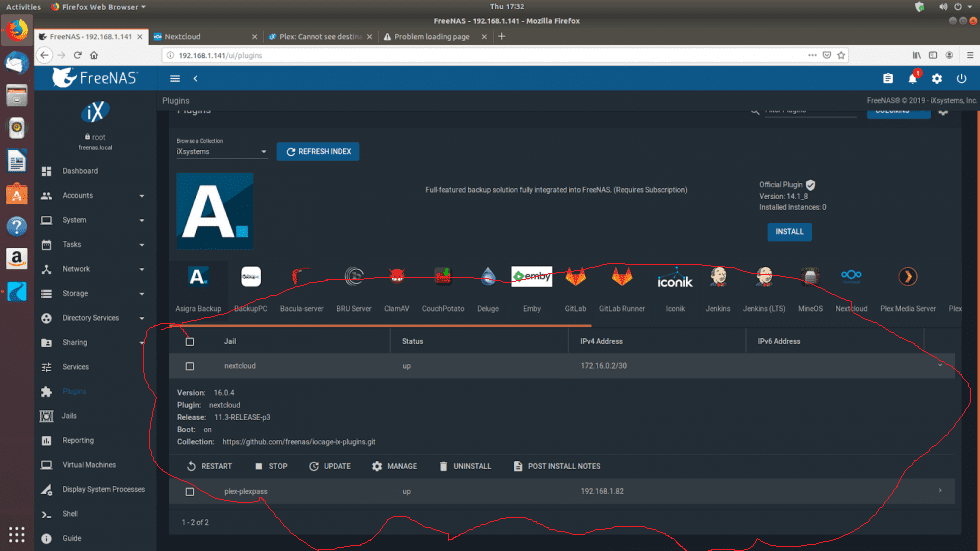Pick the Emby plugin icon
The image size is (980, 551).
click(531, 276)
